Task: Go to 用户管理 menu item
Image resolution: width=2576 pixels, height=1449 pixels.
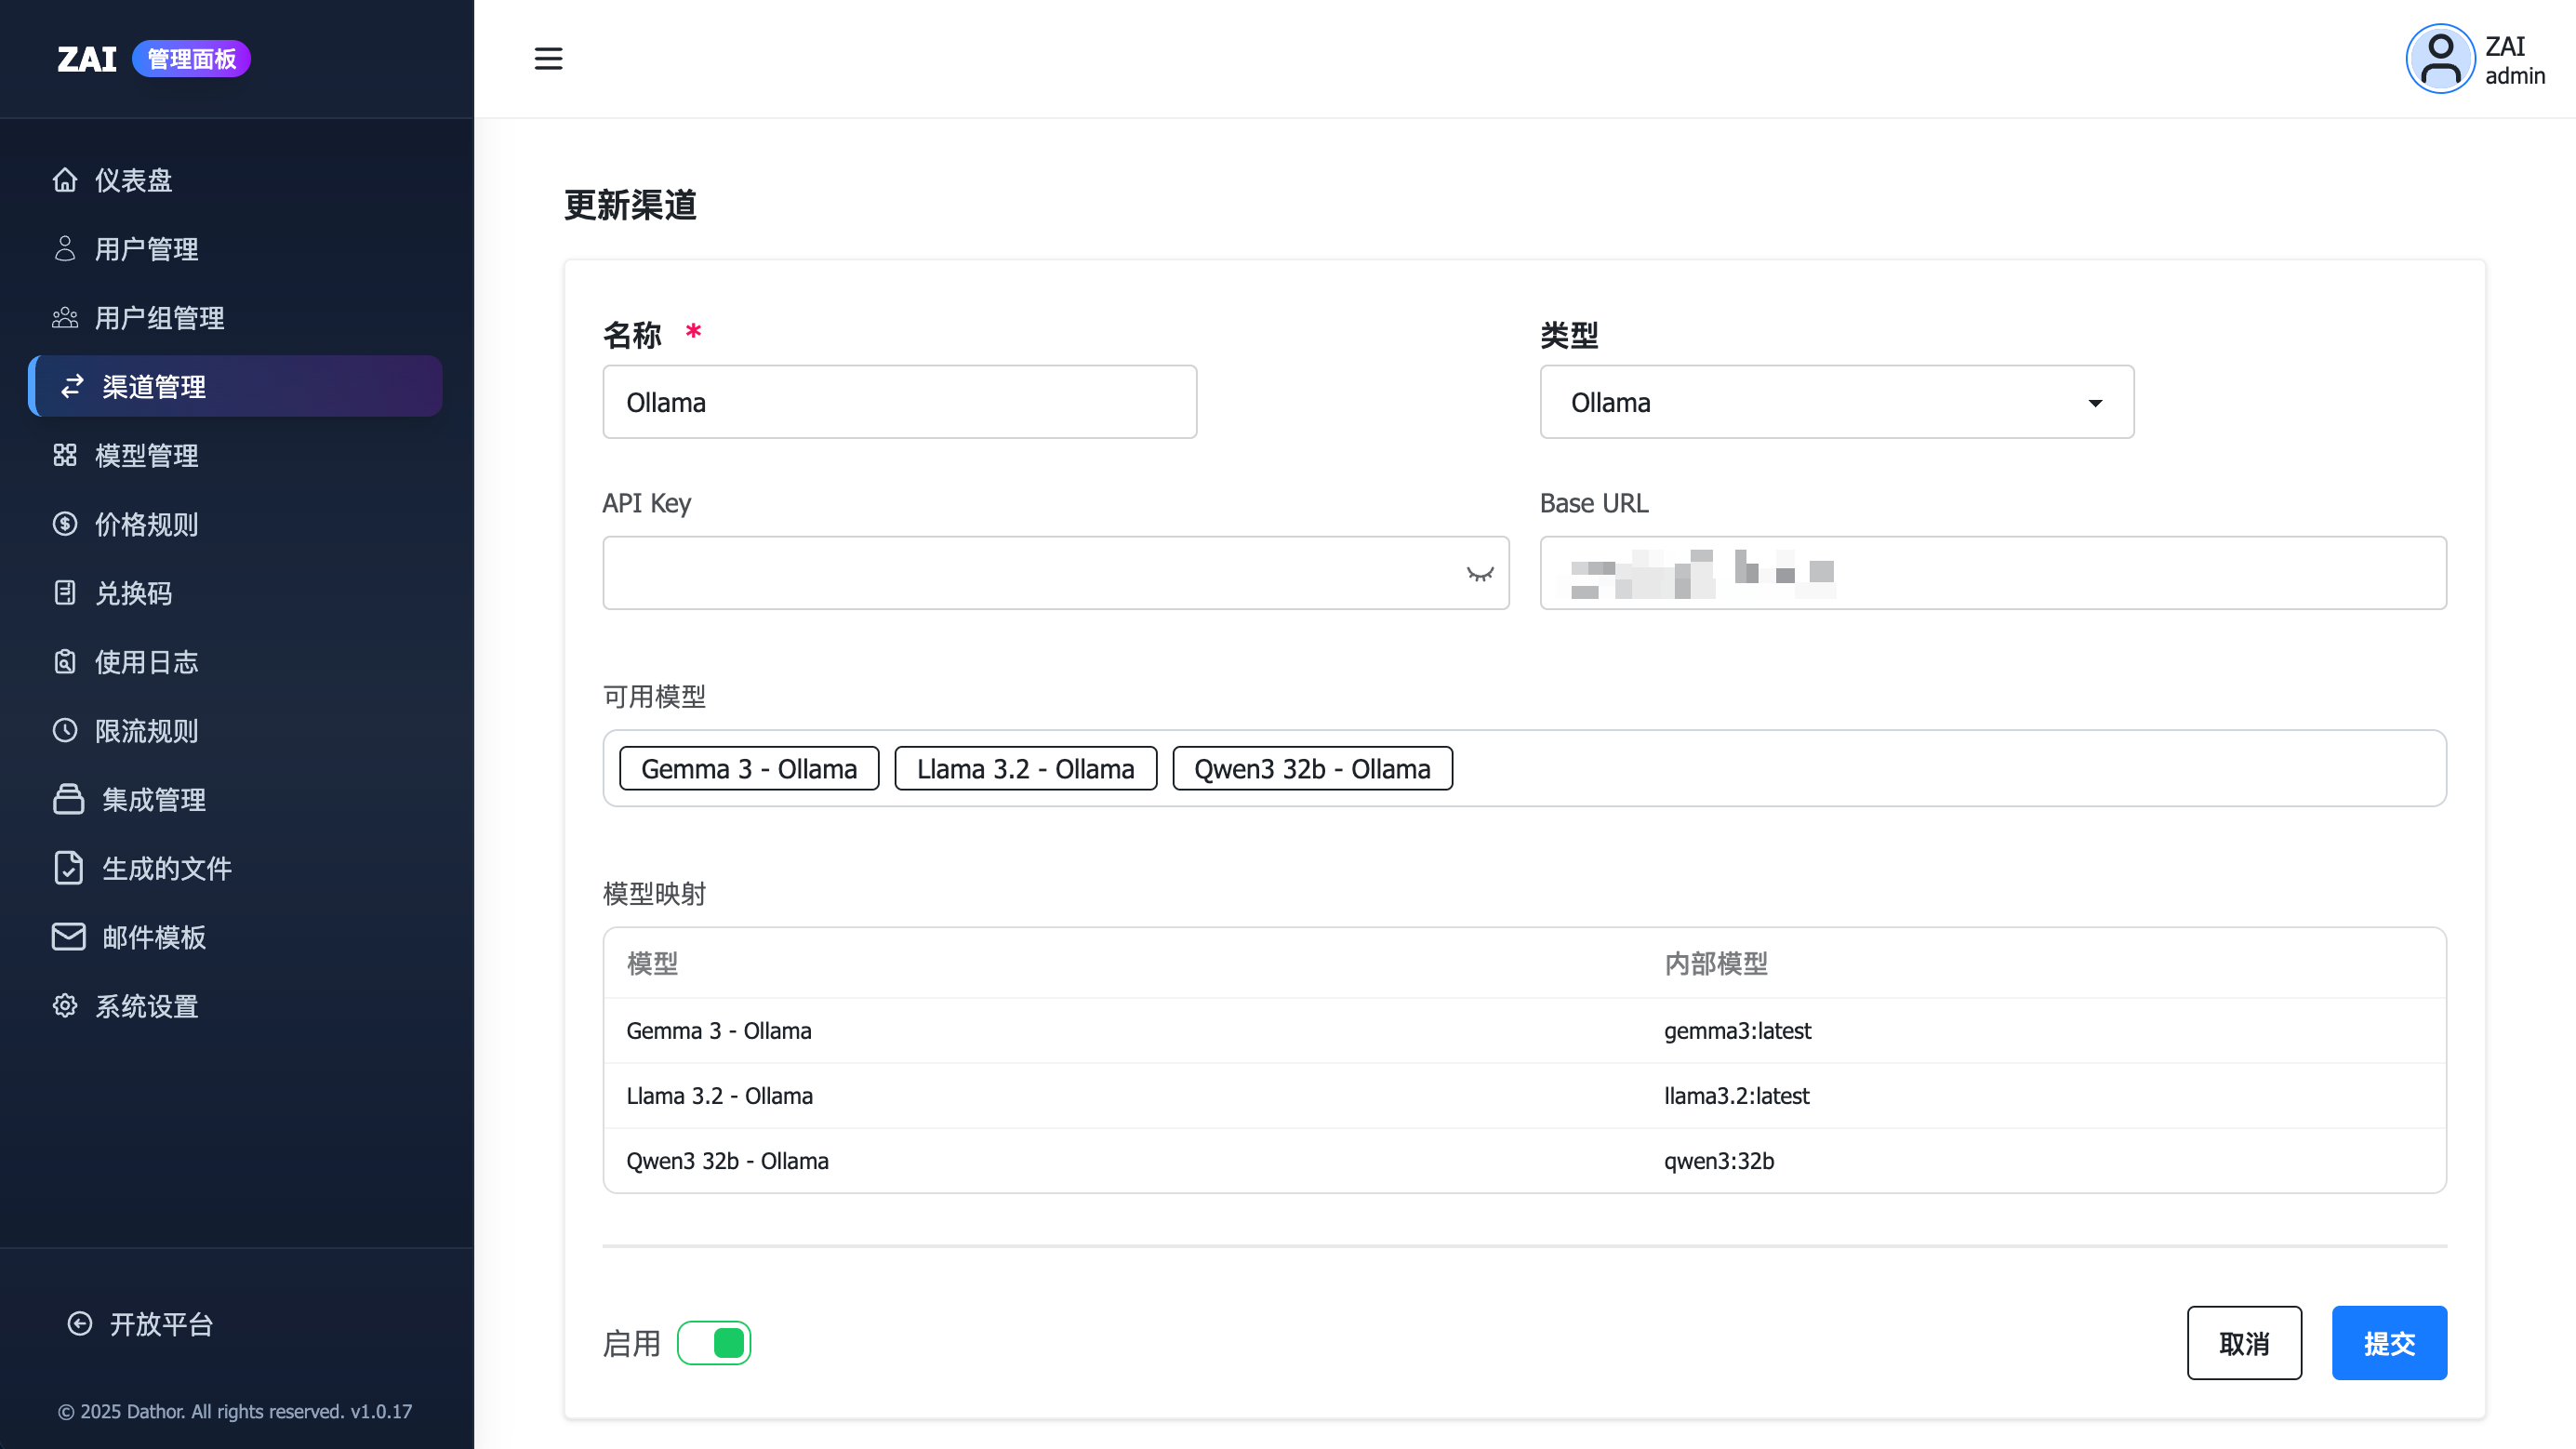Action: pyautogui.click(x=146, y=249)
